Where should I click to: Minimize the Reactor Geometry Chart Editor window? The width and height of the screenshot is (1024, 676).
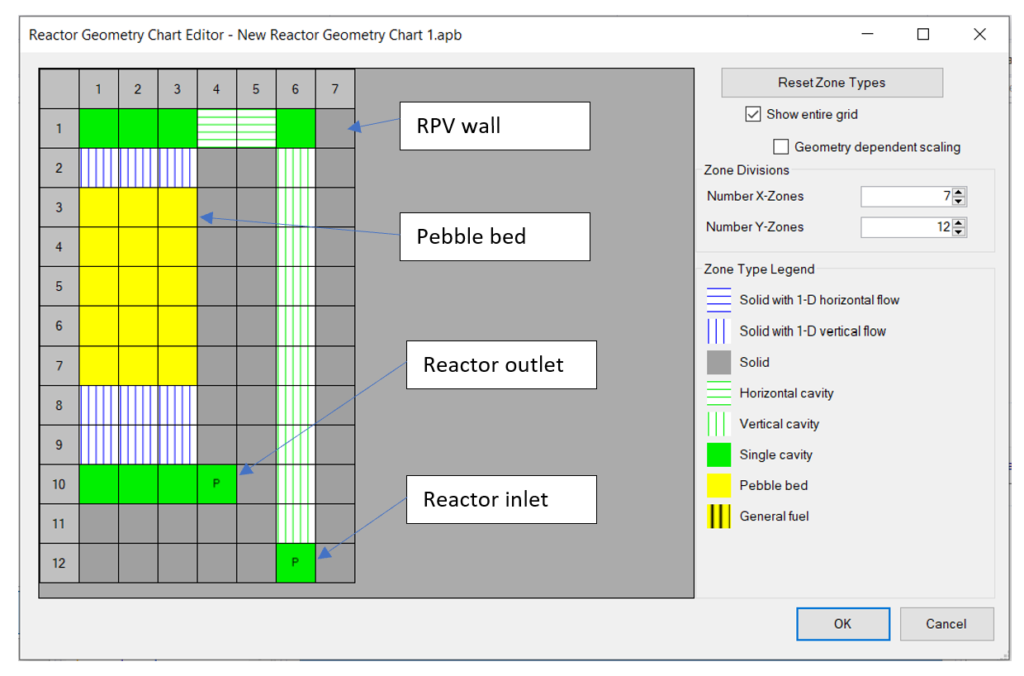coord(867,34)
